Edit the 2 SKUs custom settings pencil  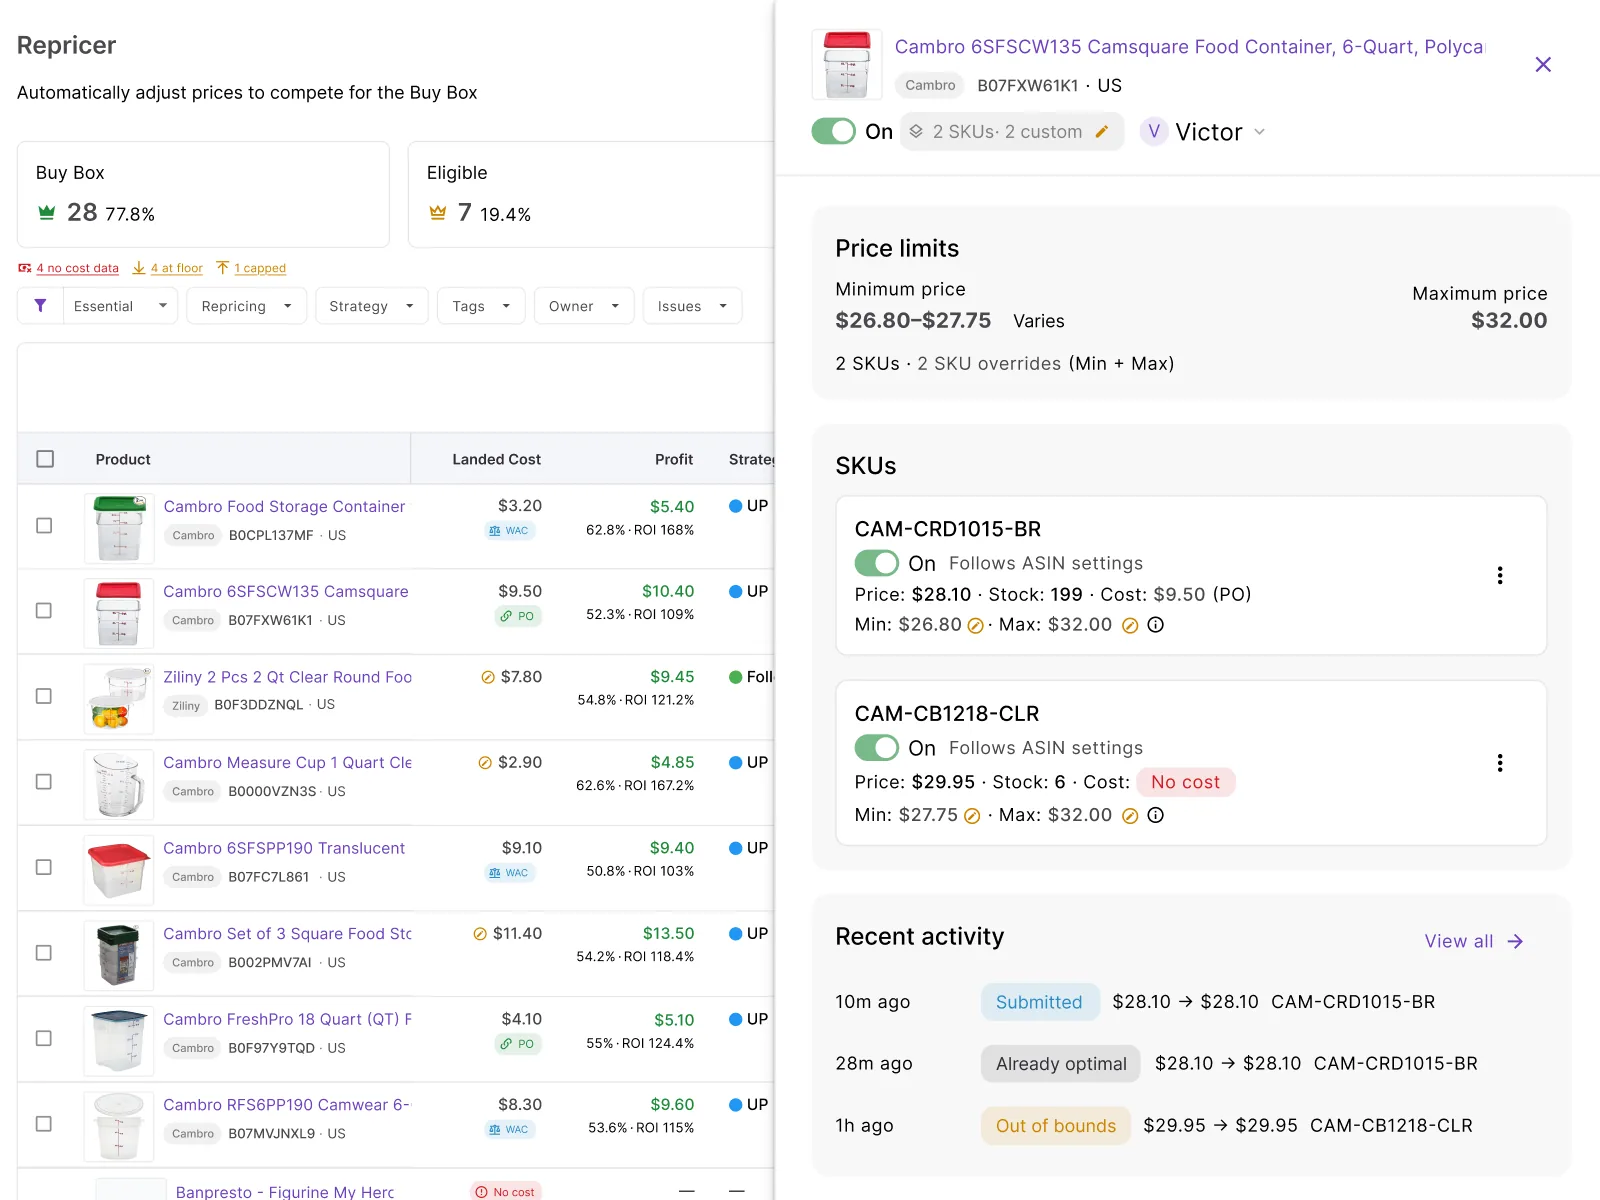tap(1102, 132)
